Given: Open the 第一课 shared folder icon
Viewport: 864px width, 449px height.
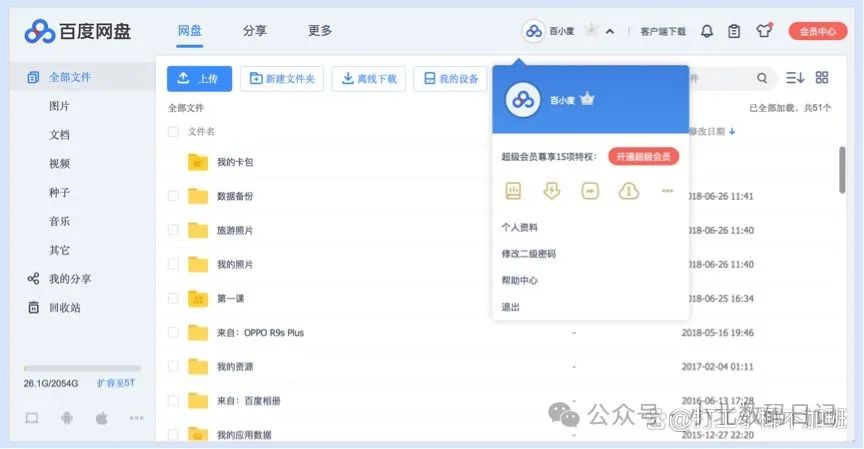Looking at the screenshot, I should pos(198,299).
